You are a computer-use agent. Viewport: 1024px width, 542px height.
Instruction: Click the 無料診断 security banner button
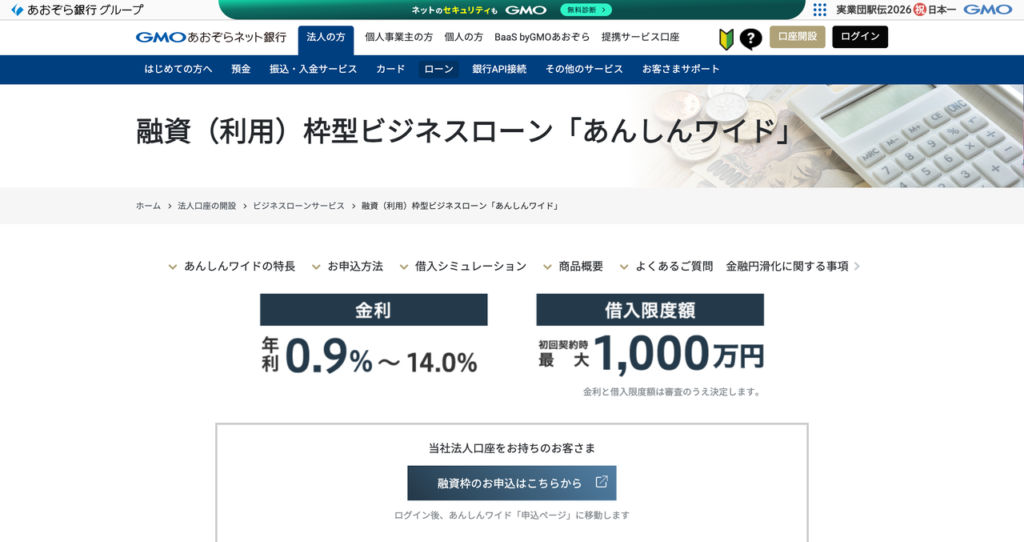[586, 10]
